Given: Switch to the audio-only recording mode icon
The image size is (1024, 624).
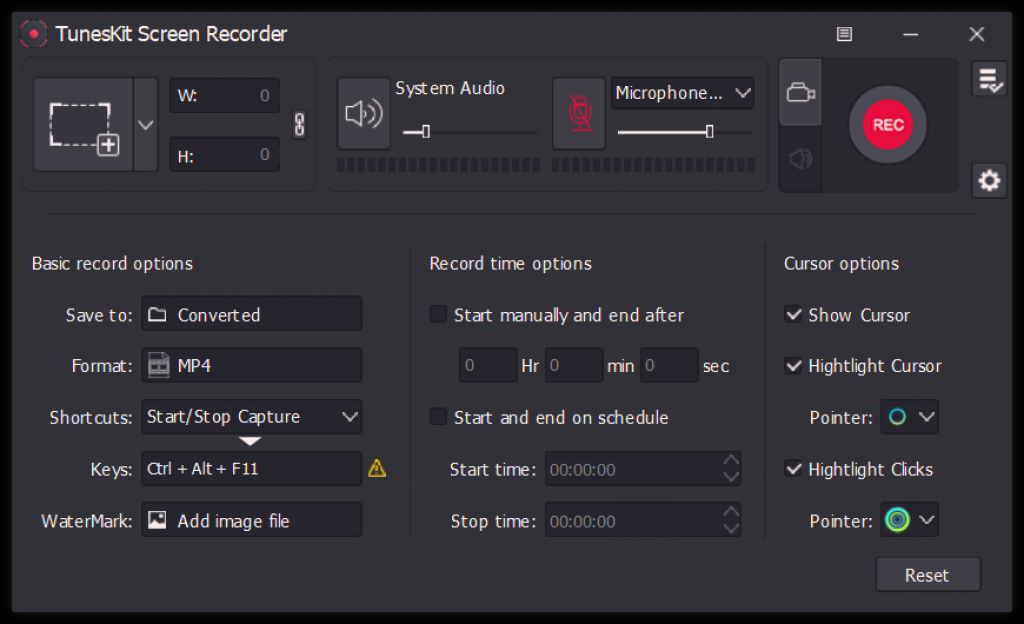Looking at the screenshot, I should click(801, 159).
